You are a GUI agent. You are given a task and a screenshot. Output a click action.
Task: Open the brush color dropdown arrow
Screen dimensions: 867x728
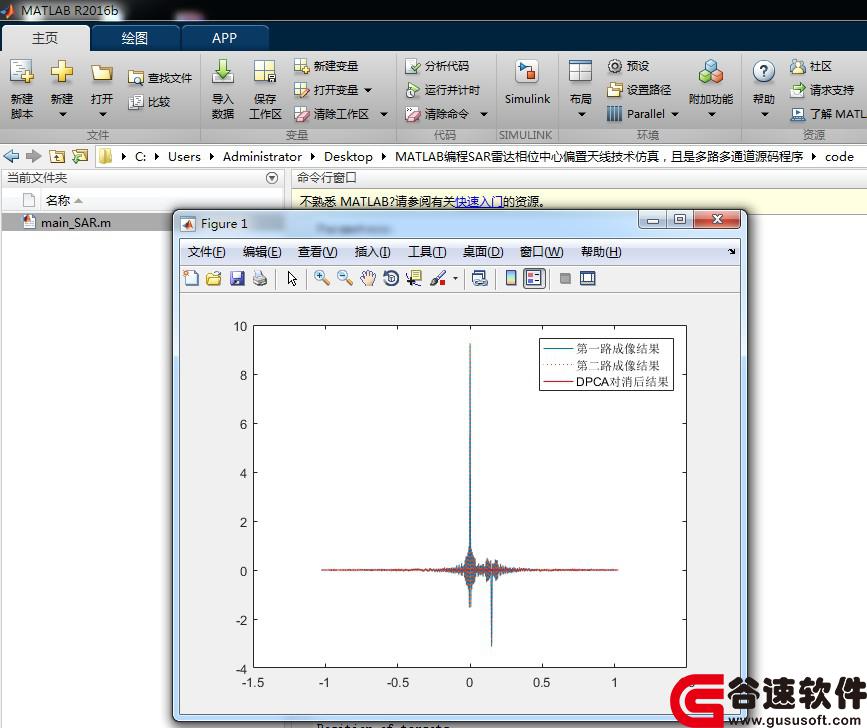click(455, 278)
